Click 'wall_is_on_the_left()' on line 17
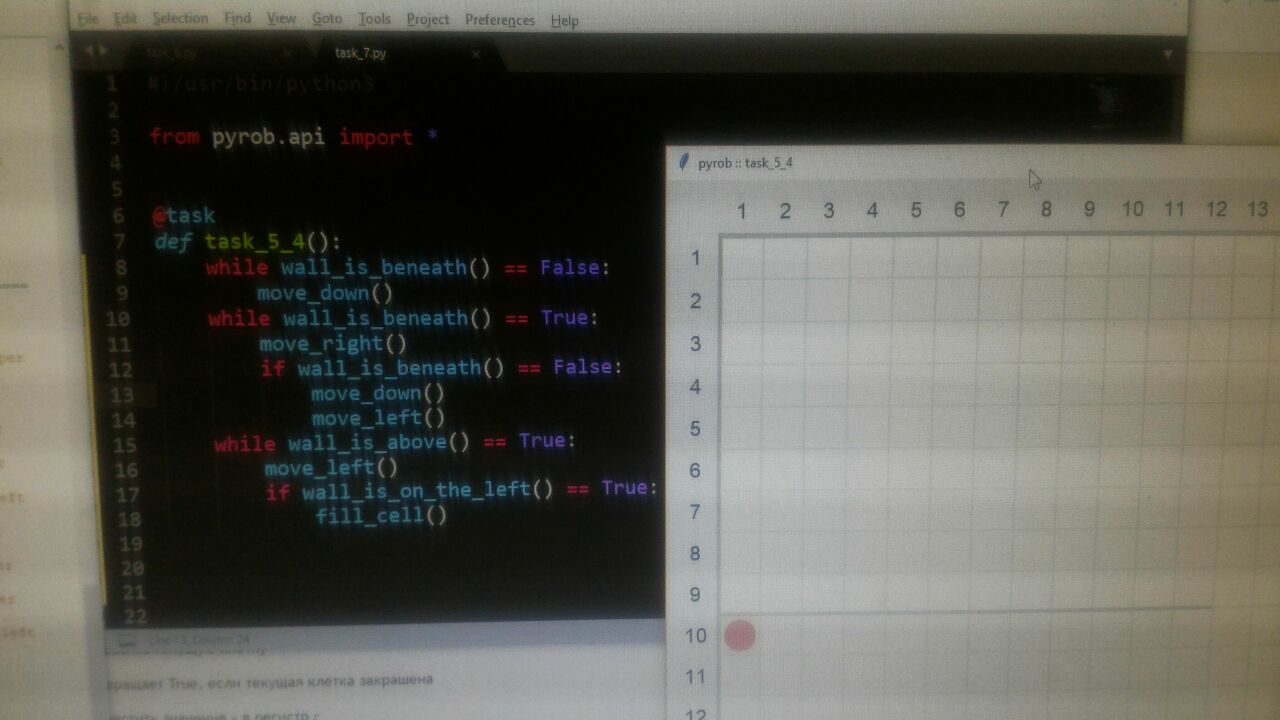This screenshot has height=720, width=1280. point(428,490)
